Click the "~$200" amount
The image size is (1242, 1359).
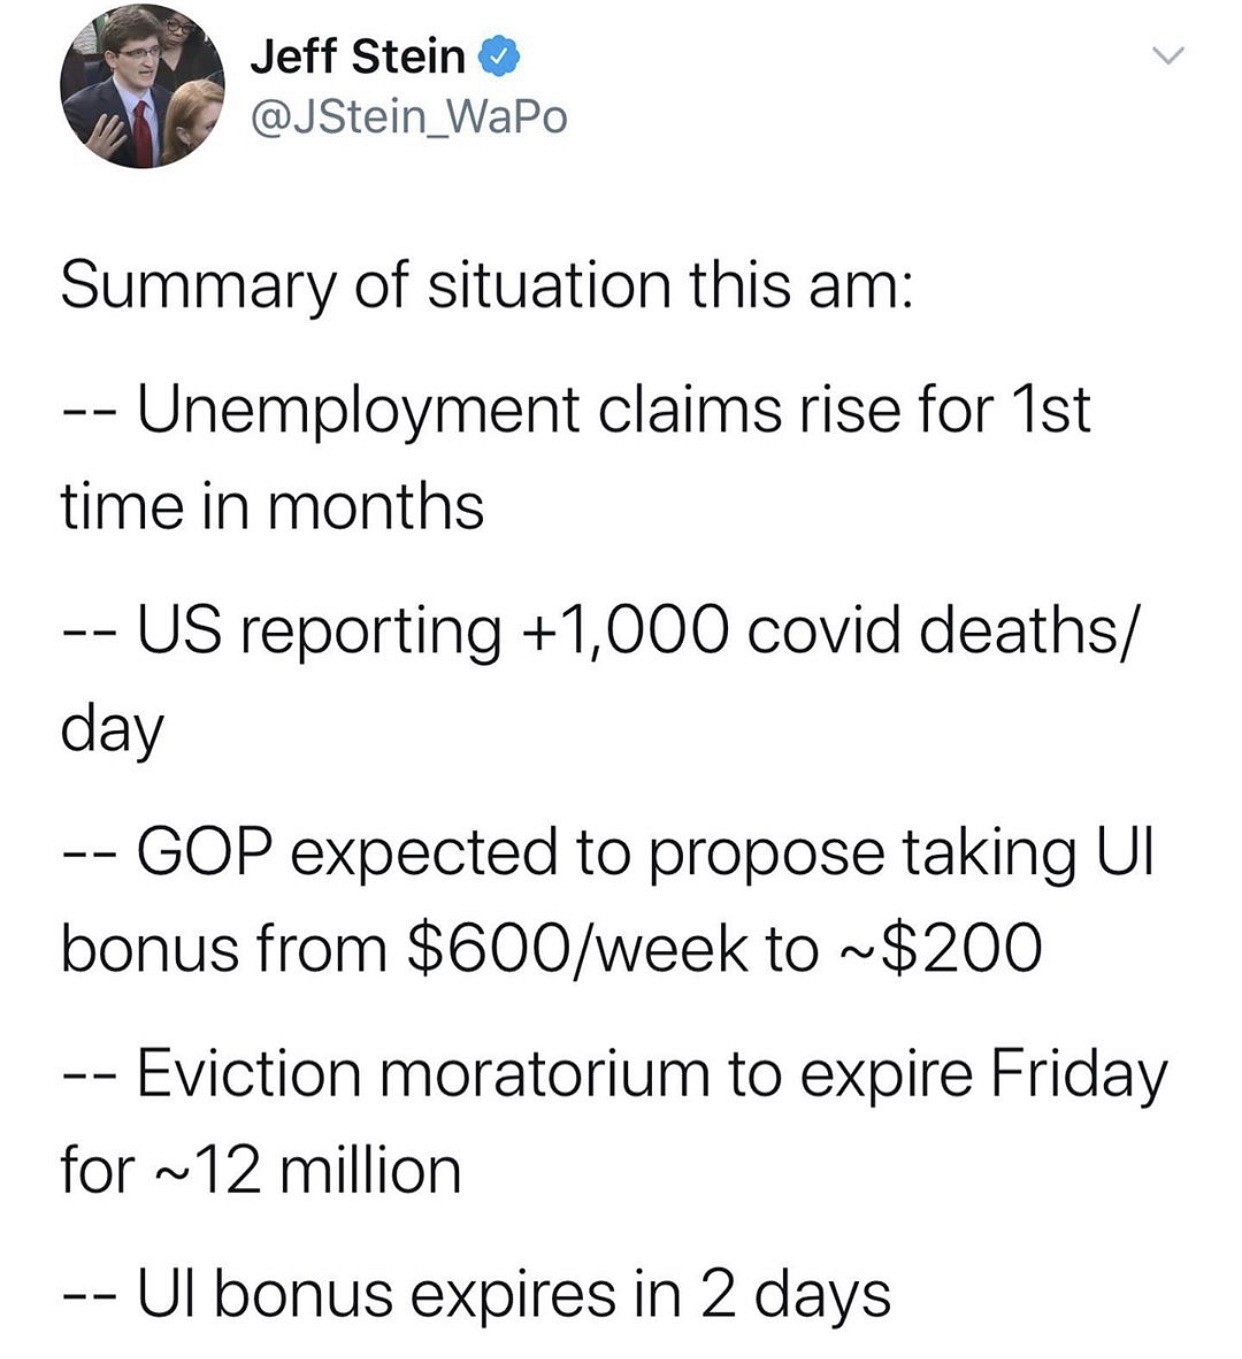[x=940, y=949]
